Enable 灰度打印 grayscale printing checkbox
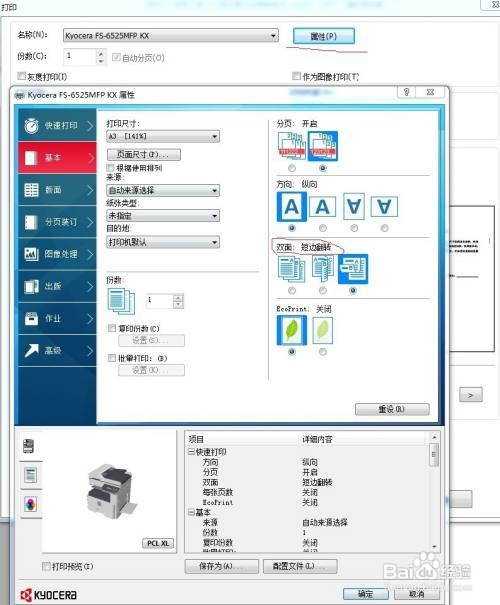The height and width of the screenshot is (605, 500). click(x=22, y=76)
